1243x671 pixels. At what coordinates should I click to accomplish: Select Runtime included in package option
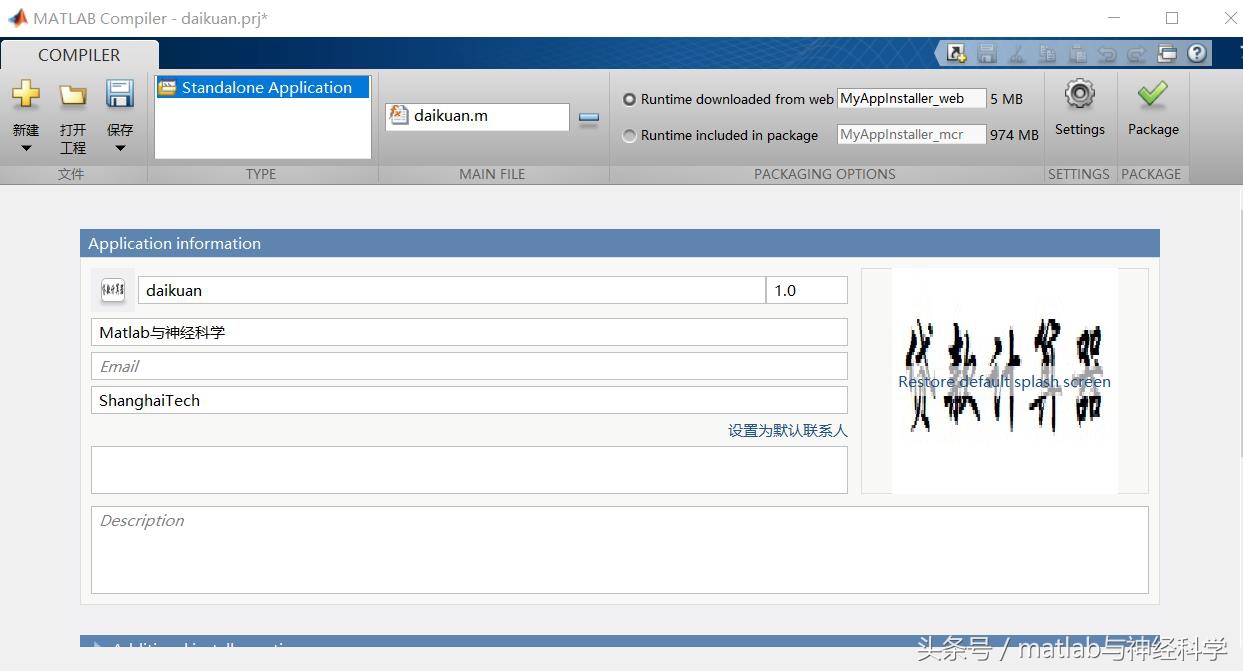tap(628, 135)
